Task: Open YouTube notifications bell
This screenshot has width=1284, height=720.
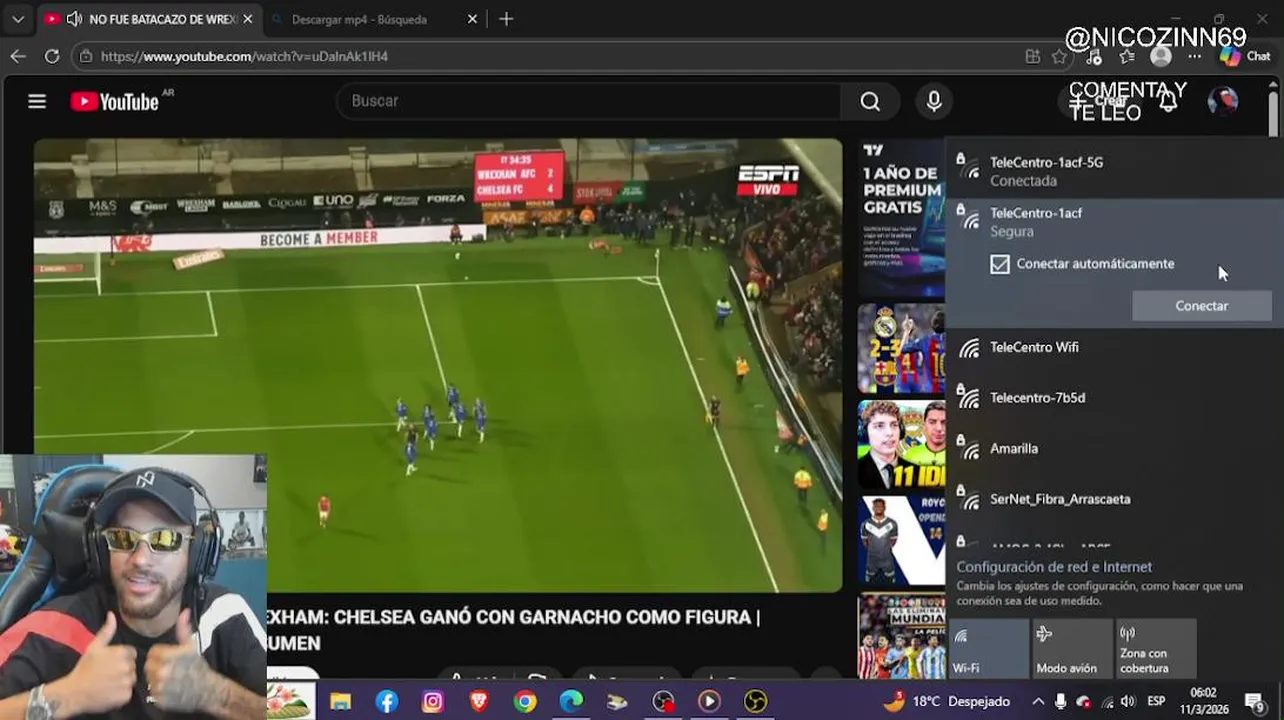Action: 1167,101
